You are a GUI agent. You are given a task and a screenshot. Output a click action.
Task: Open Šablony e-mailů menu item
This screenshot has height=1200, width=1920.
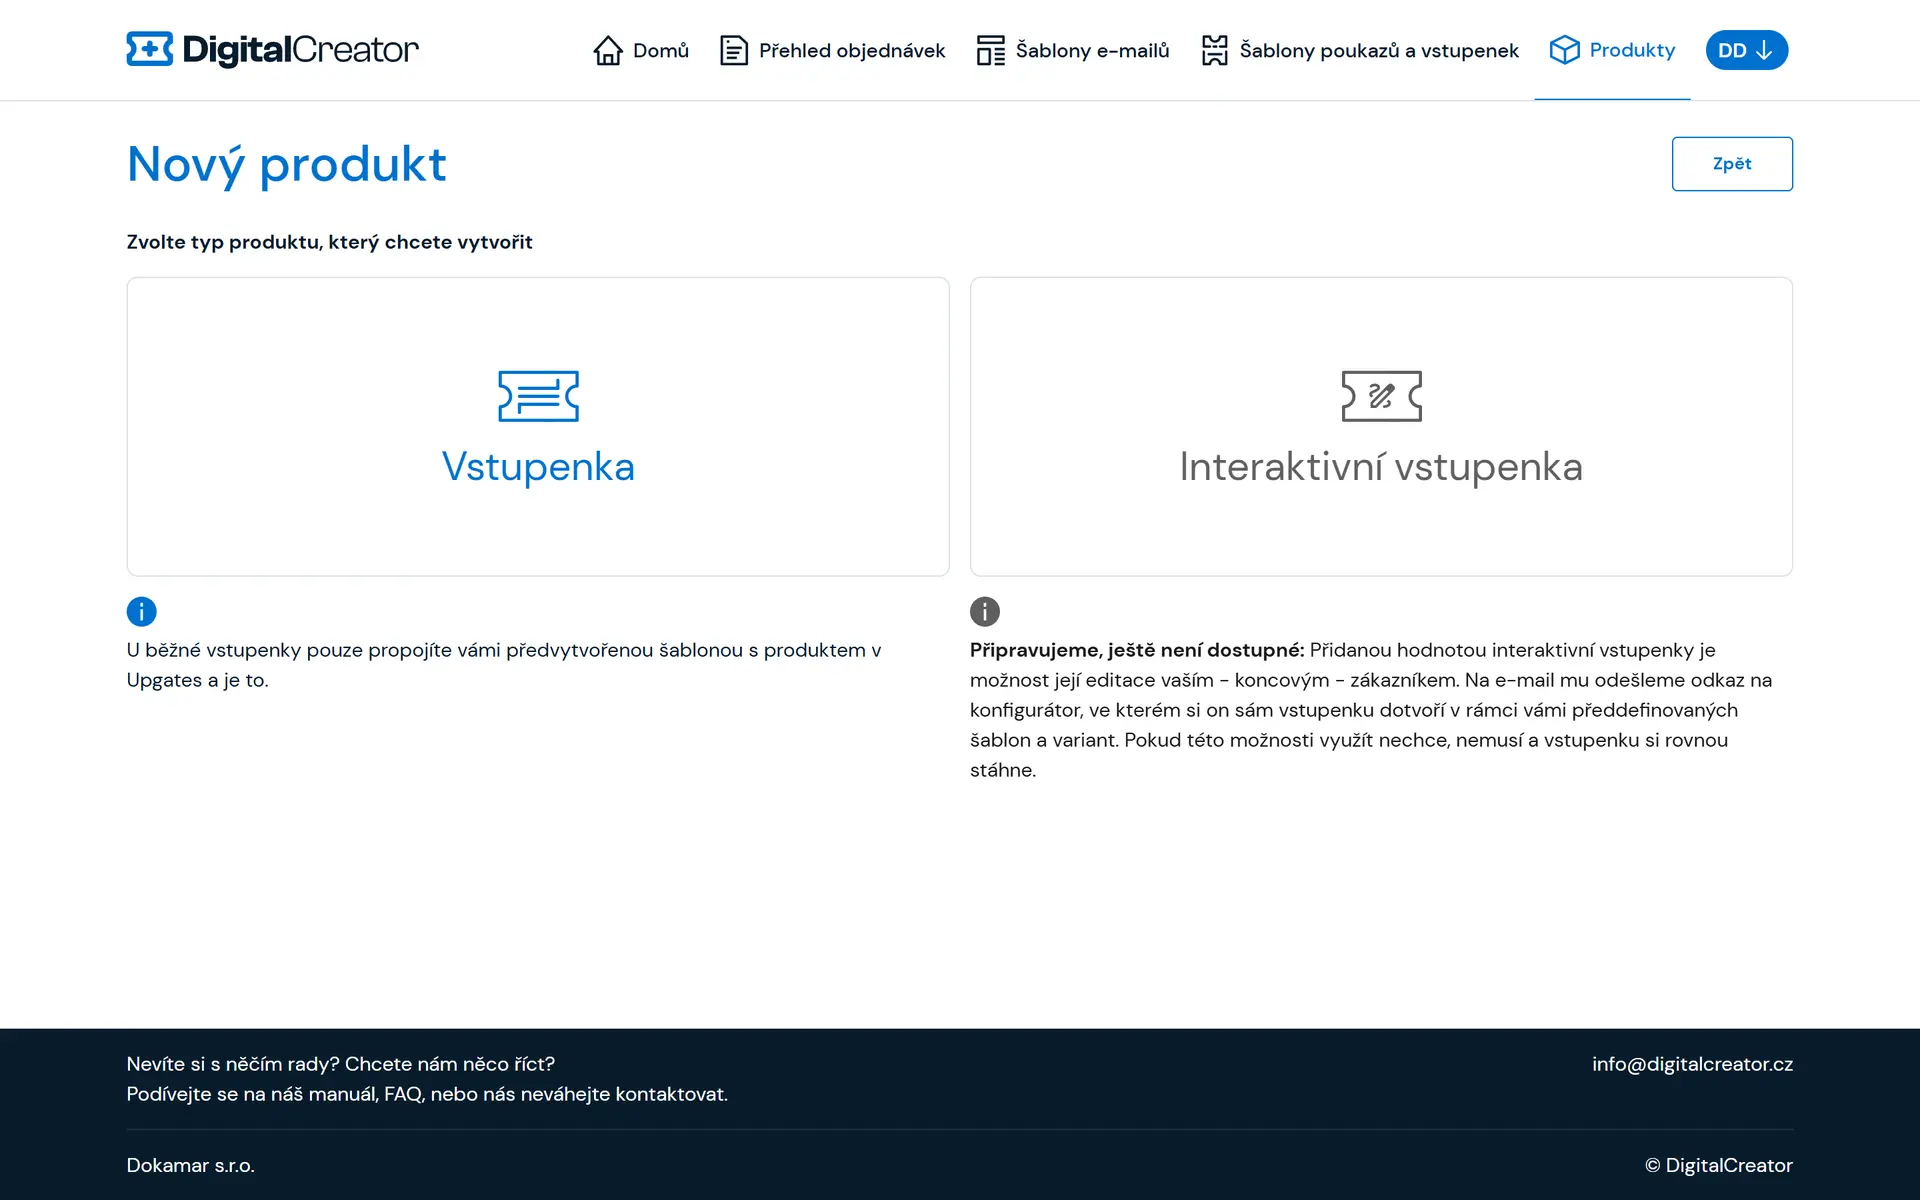pyautogui.click(x=1073, y=50)
